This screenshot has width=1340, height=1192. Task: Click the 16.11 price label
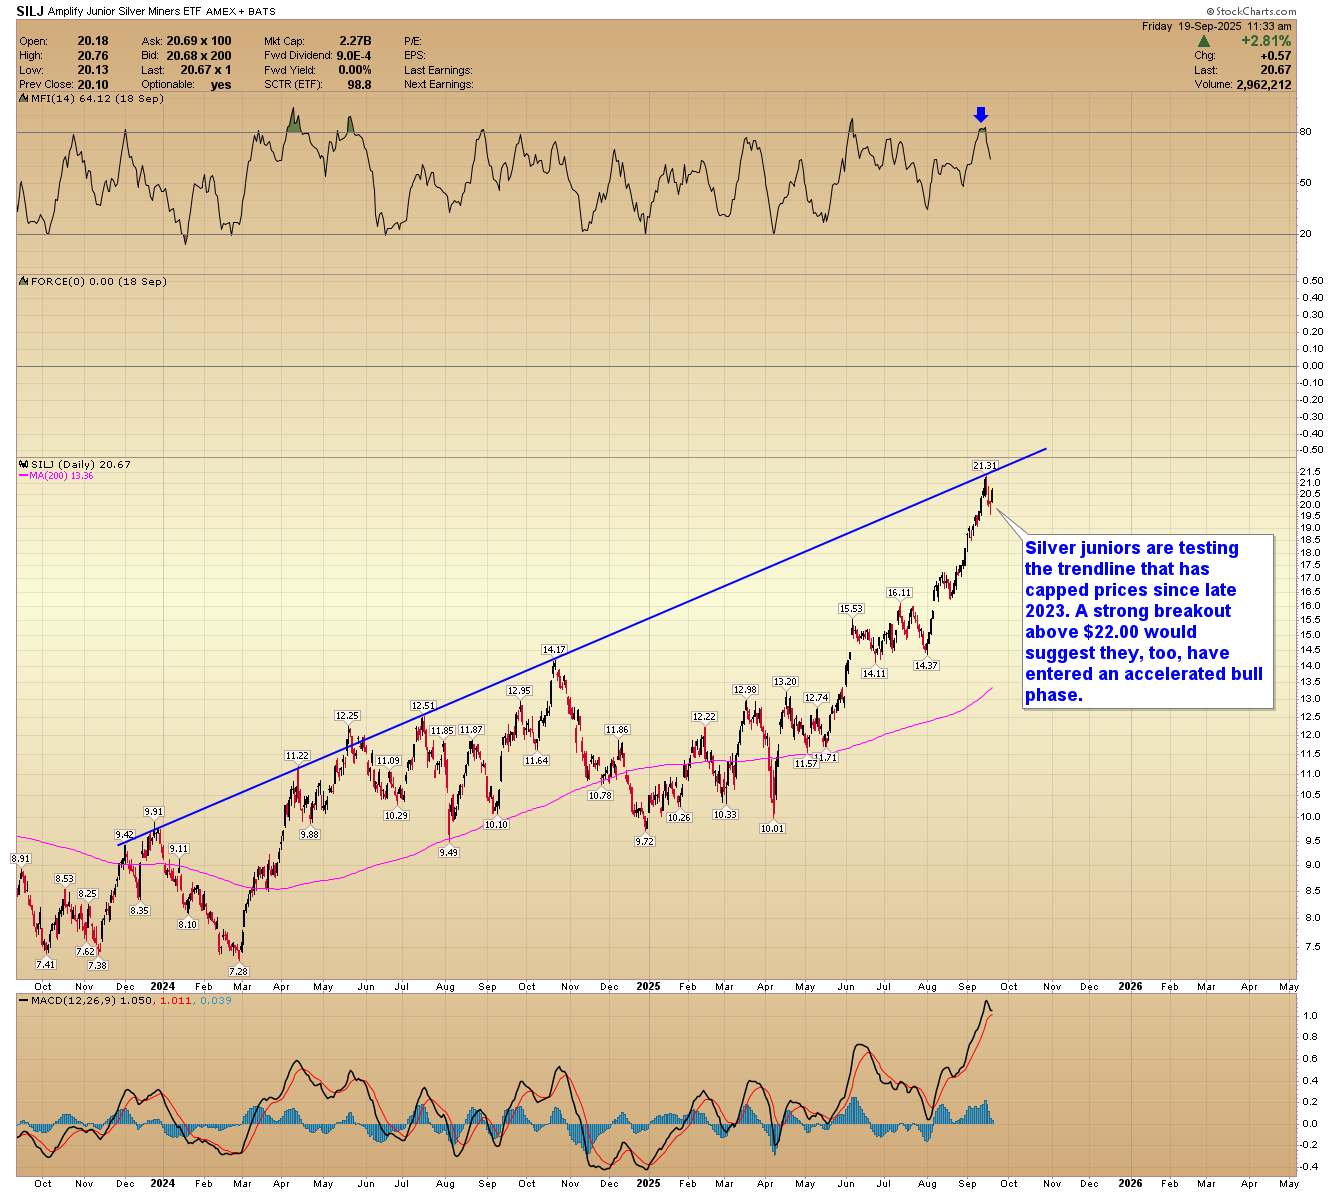pos(899,593)
